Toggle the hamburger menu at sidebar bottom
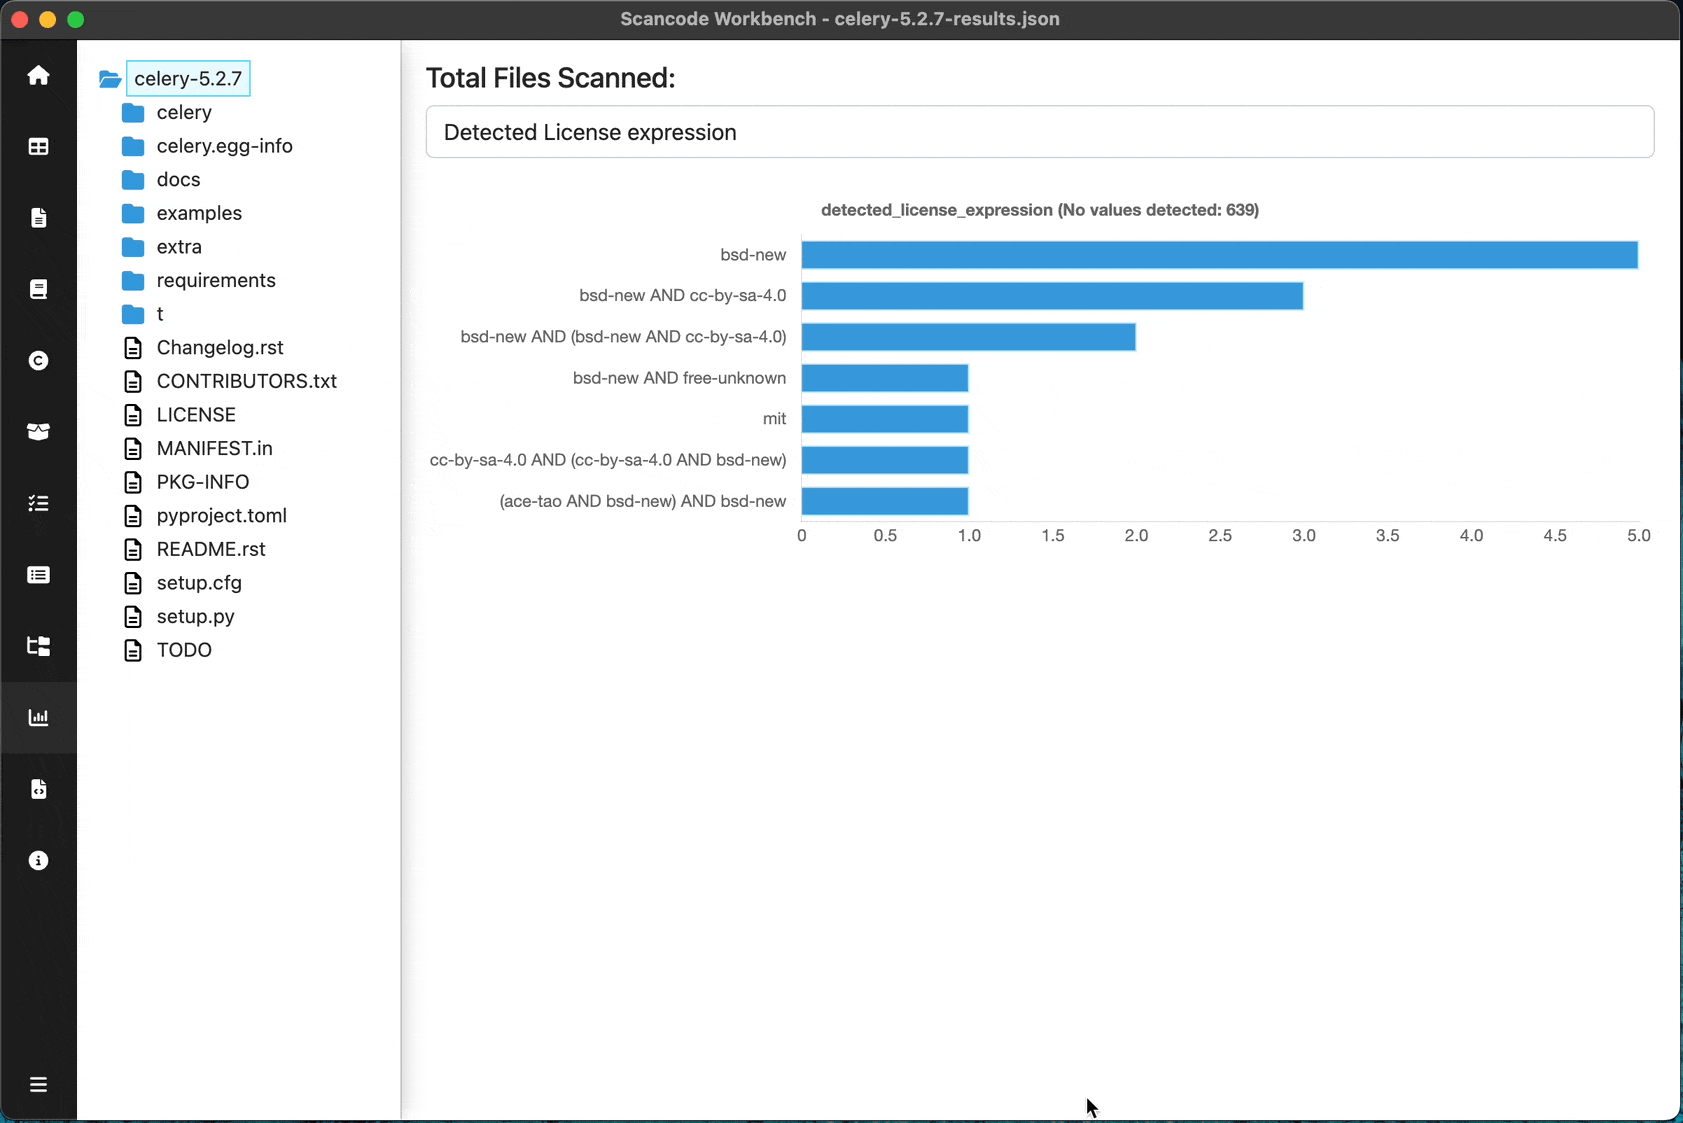1683x1123 pixels. coord(38,1085)
